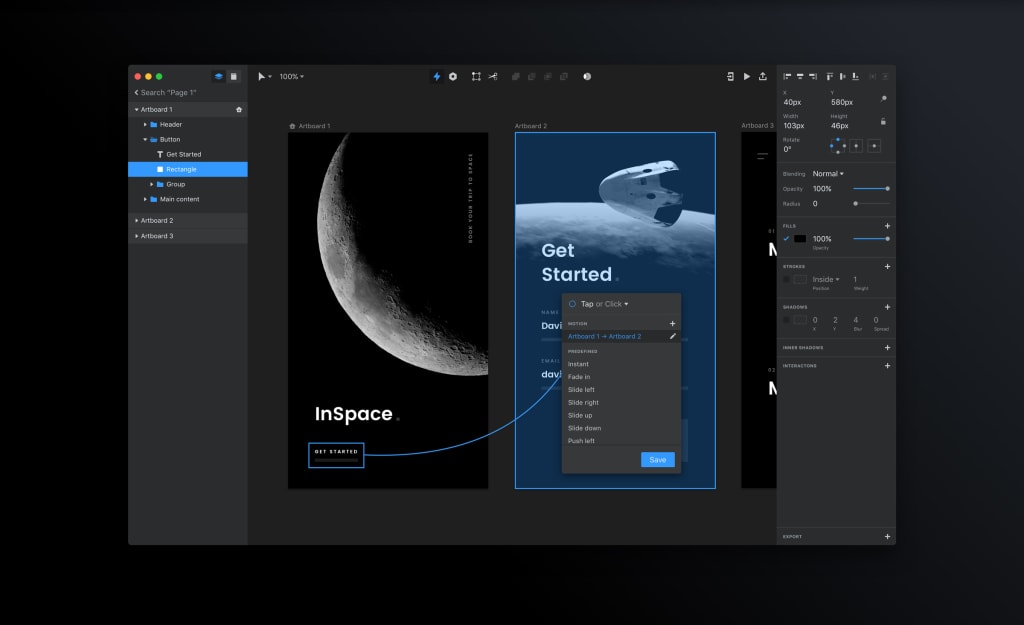Image resolution: width=1024 pixels, height=625 pixels.
Task: Click the transform/frame tool icon
Action: 474,76
